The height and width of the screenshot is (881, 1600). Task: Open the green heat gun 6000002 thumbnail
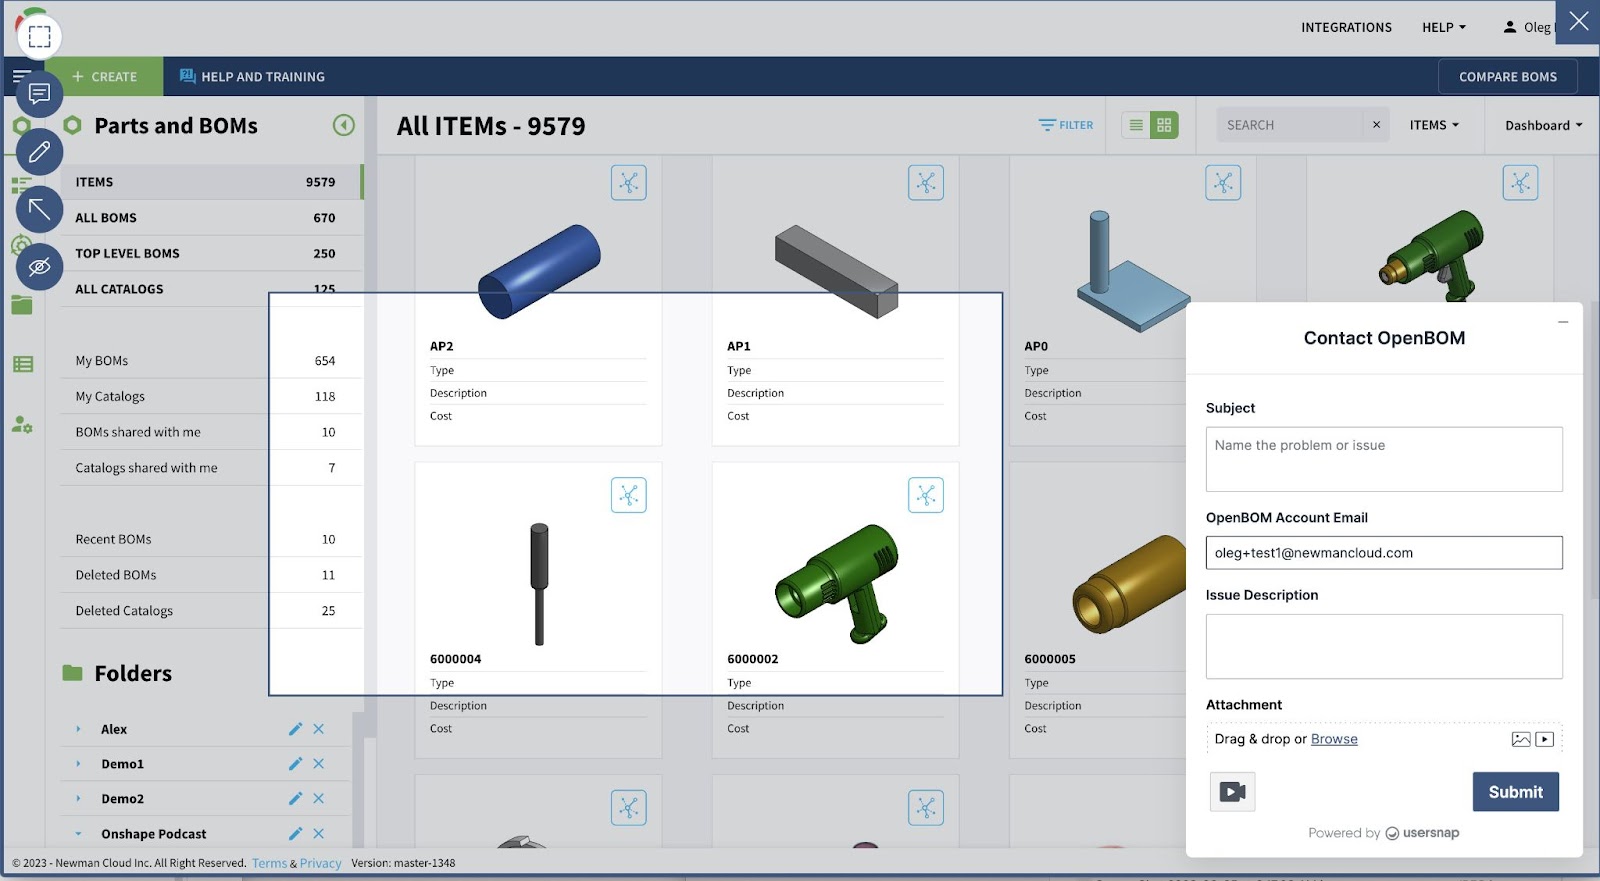point(836,583)
